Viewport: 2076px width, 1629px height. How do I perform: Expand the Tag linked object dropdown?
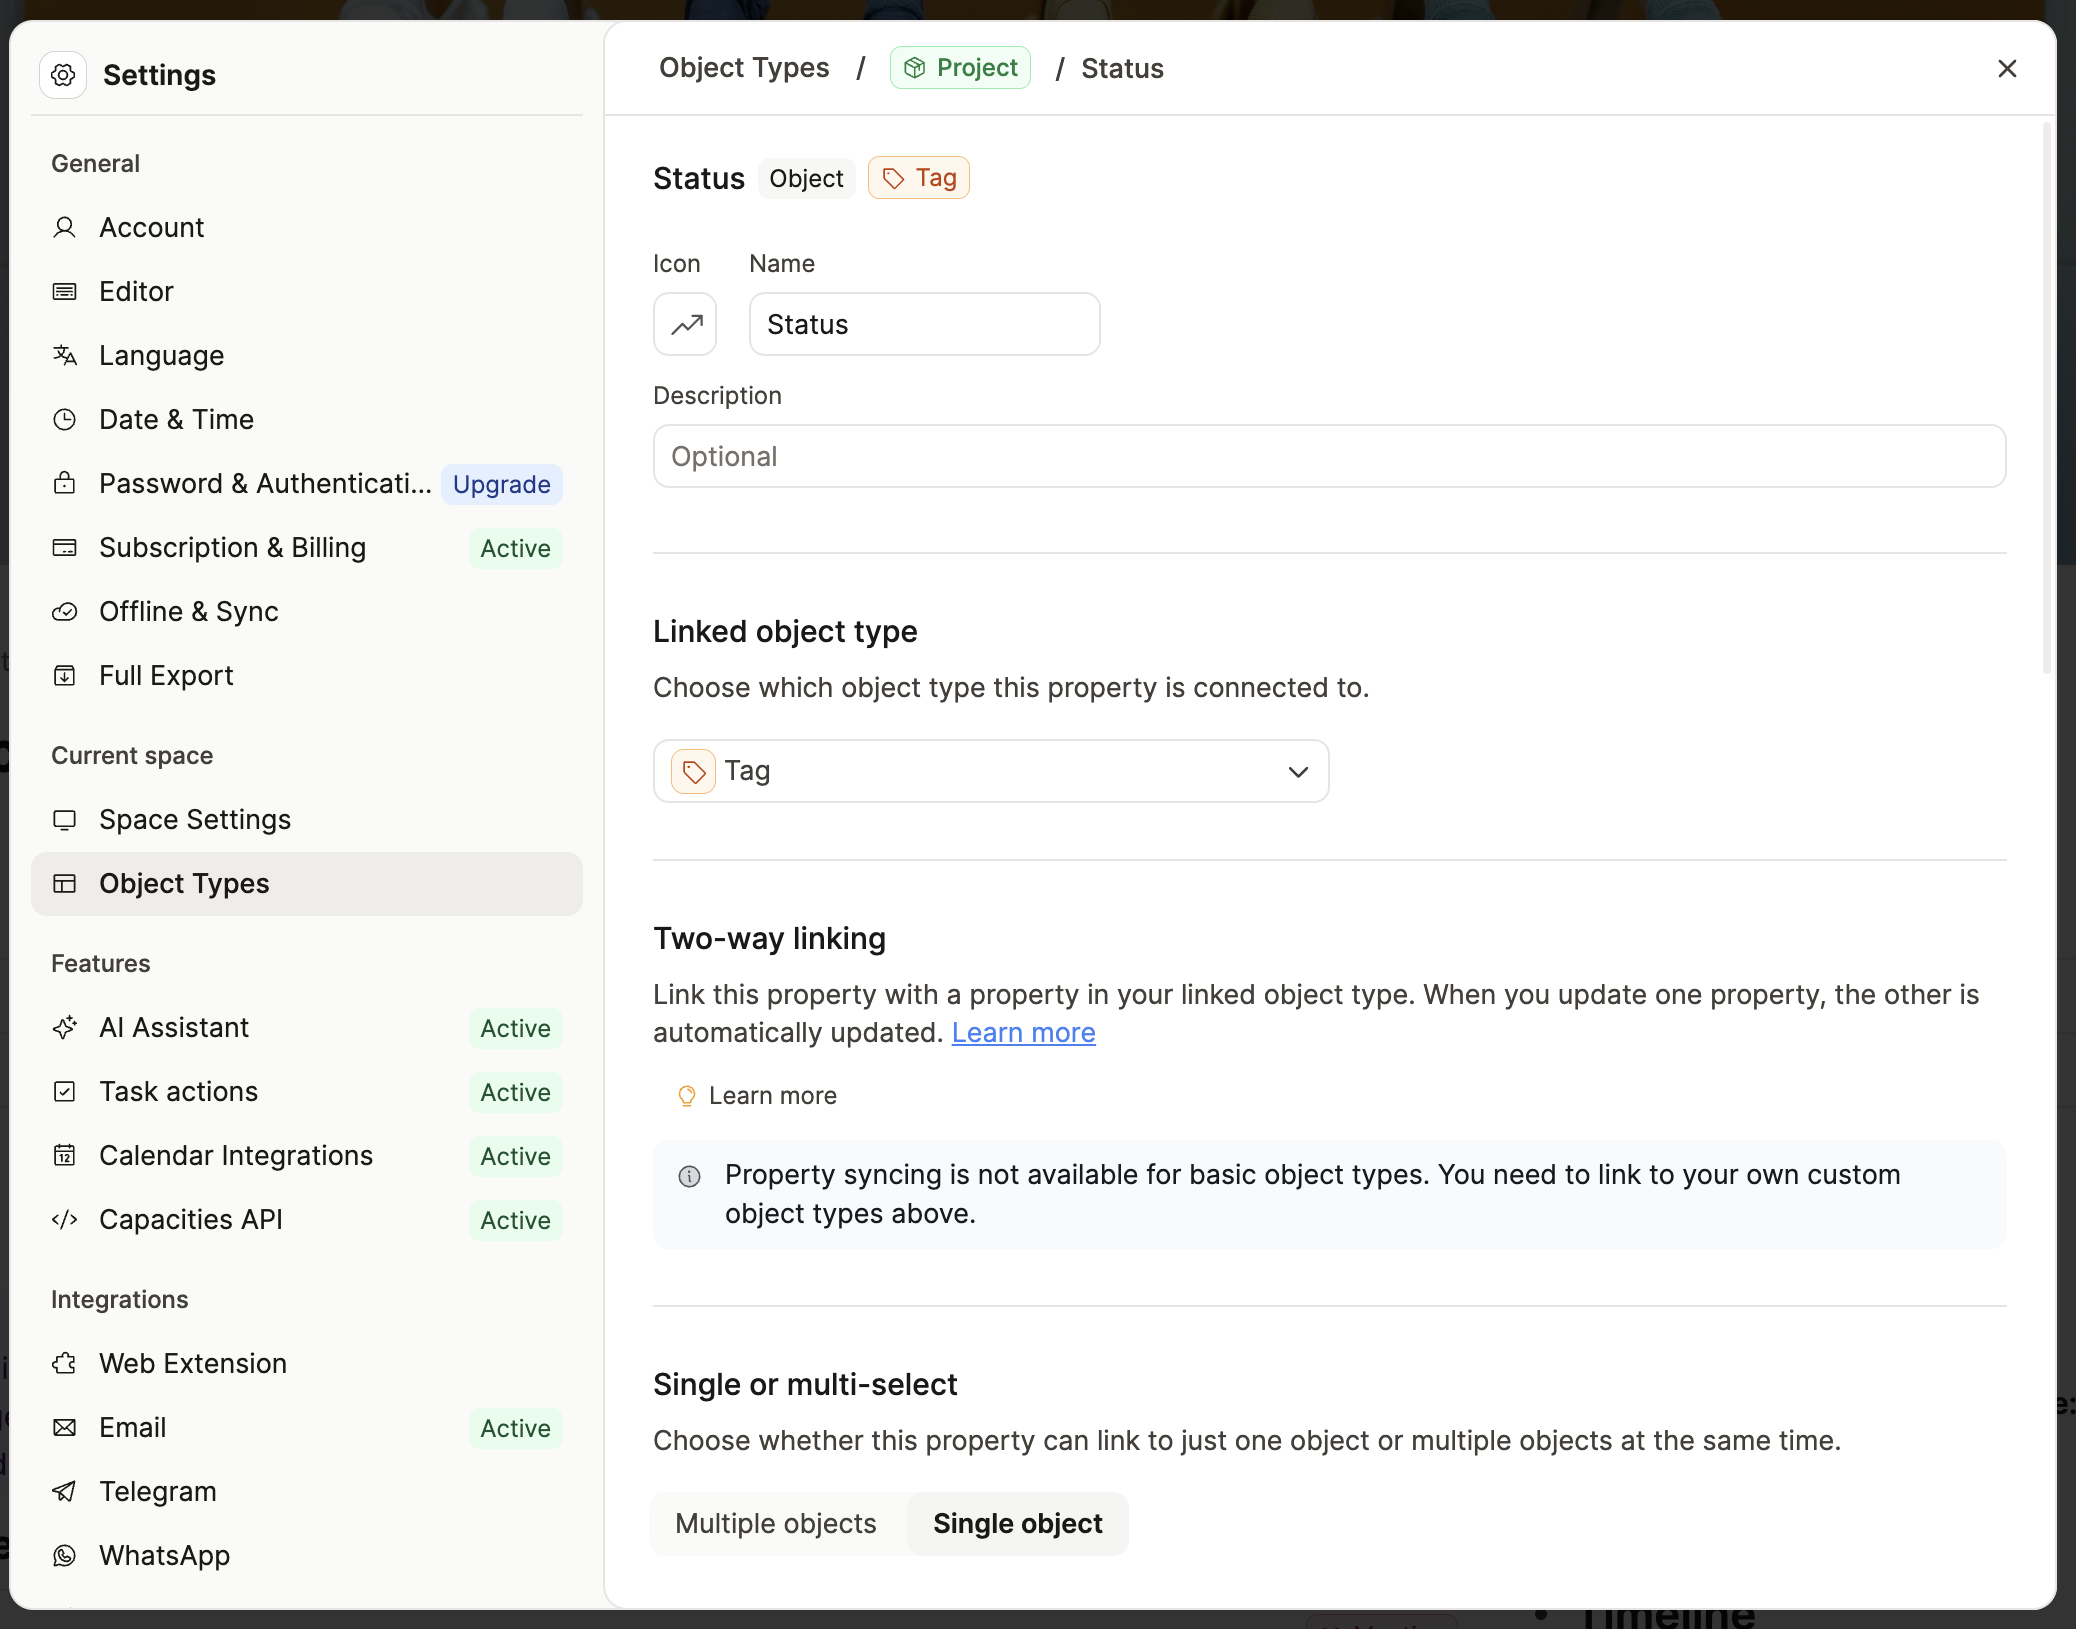[990, 771]
